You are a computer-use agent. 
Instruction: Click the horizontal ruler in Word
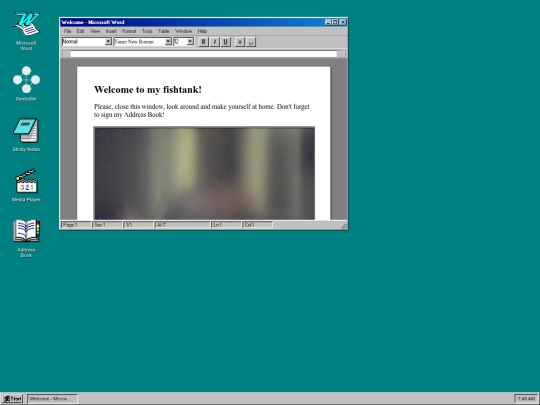pyautogui.click(x=204, y=54)
